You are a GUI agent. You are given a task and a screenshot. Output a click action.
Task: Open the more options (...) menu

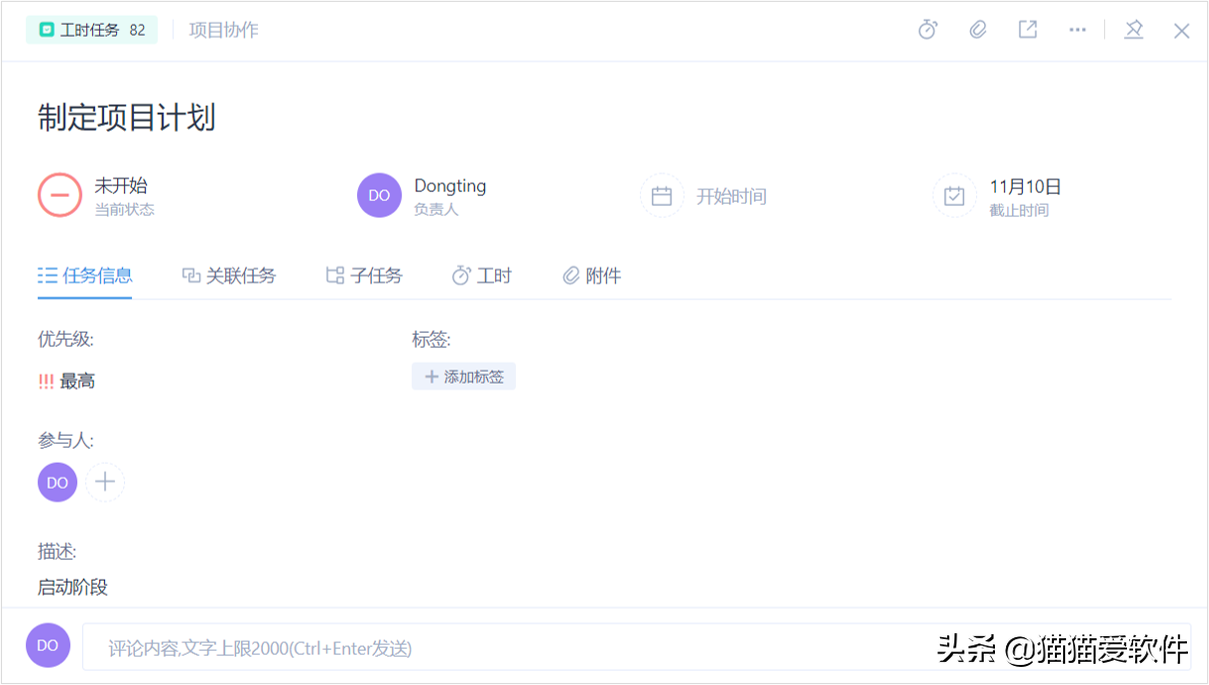(x=1077, y=30)
